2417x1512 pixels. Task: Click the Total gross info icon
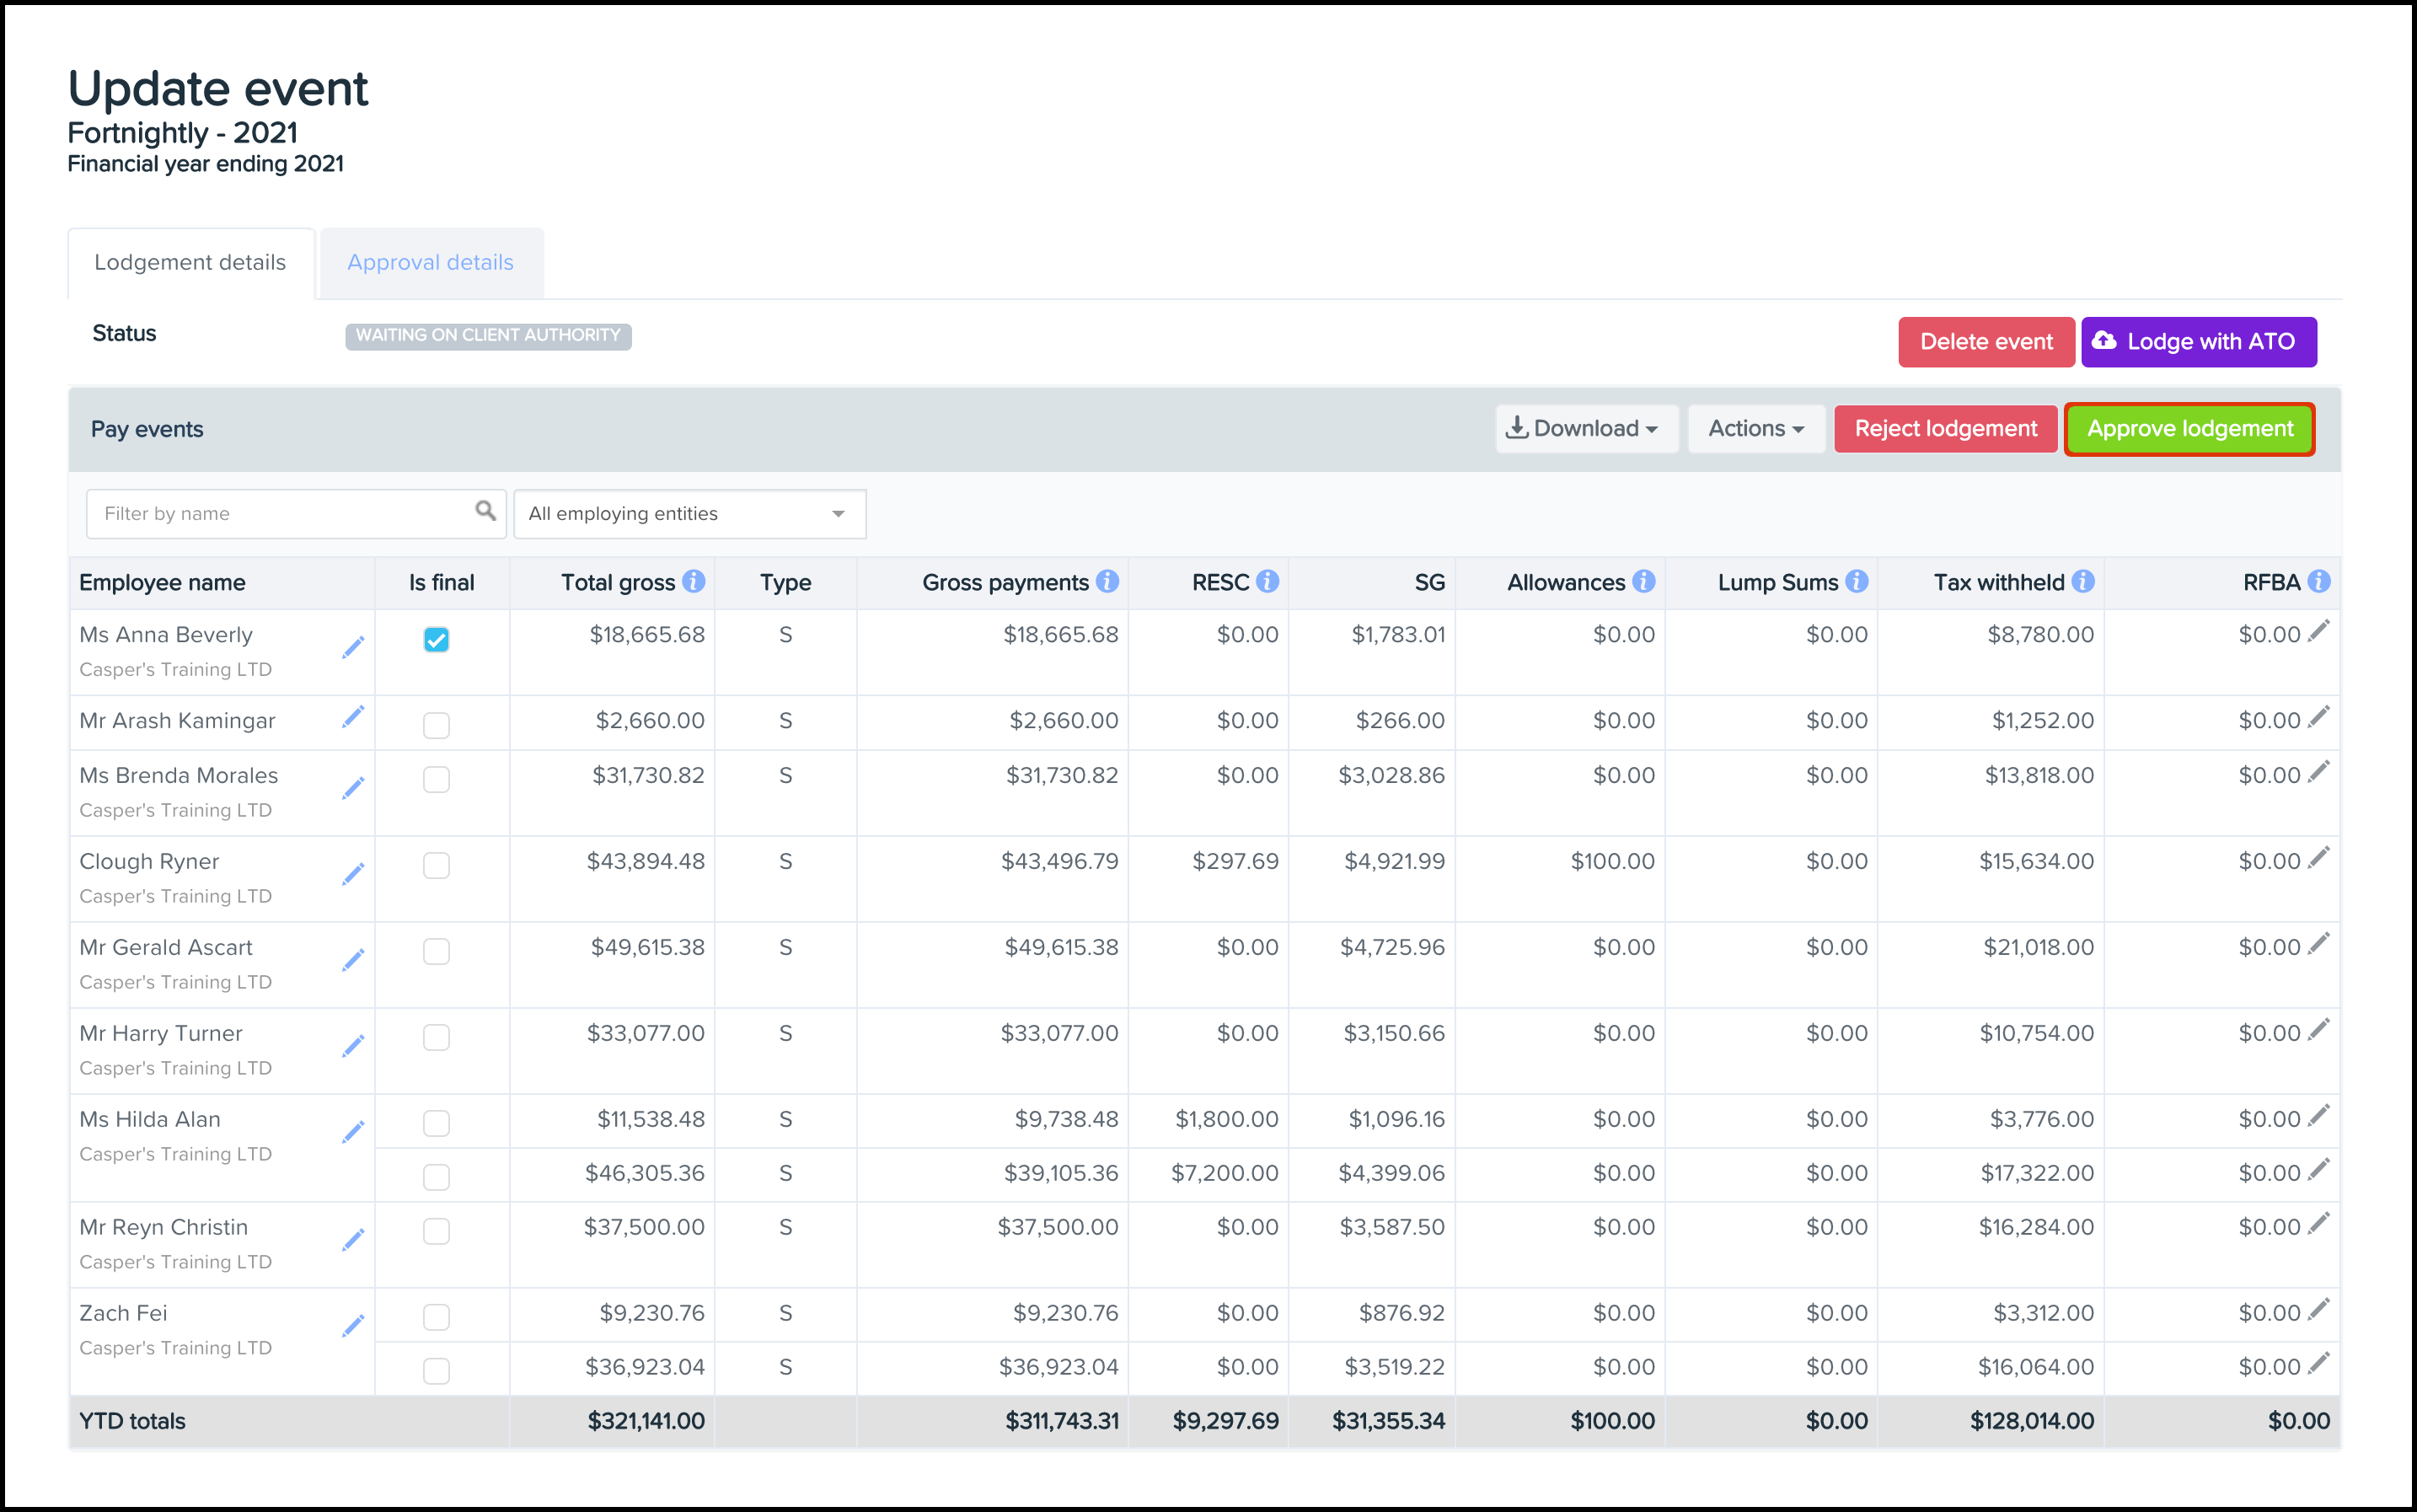[694, 582]
